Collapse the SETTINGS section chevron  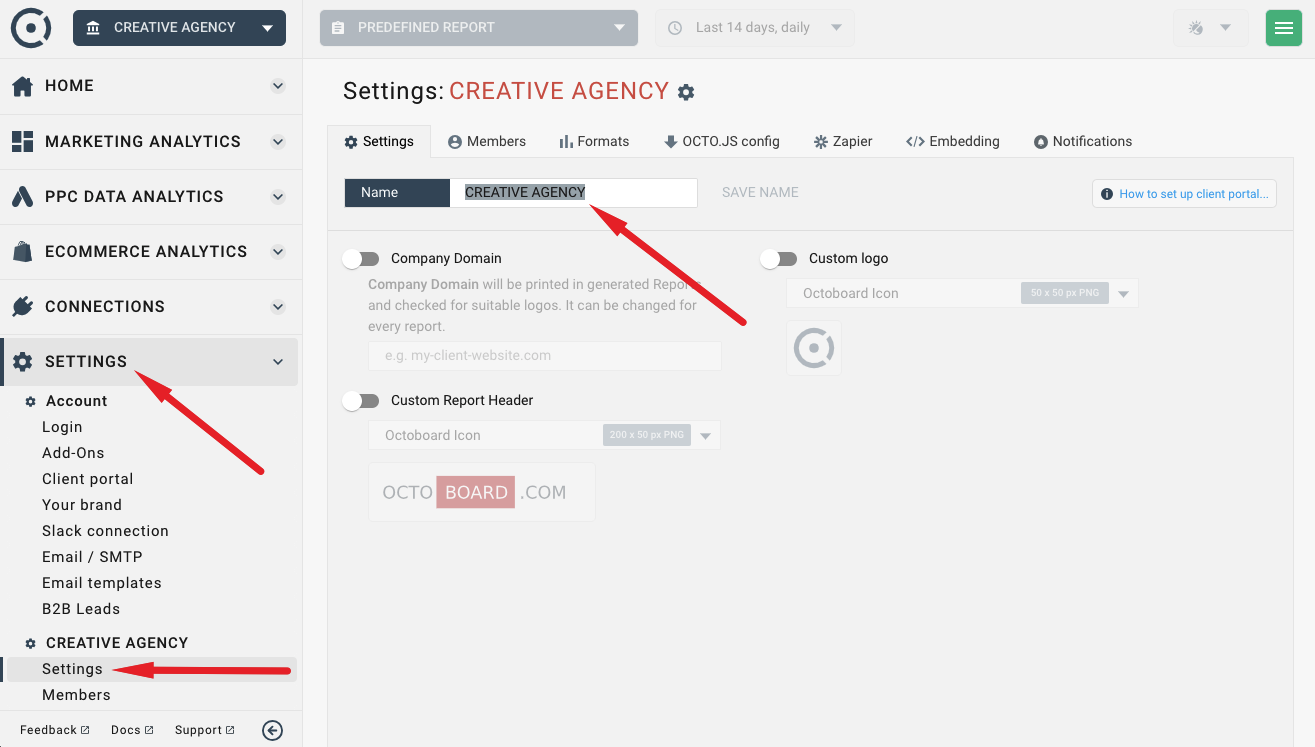(x=278, y=361)
